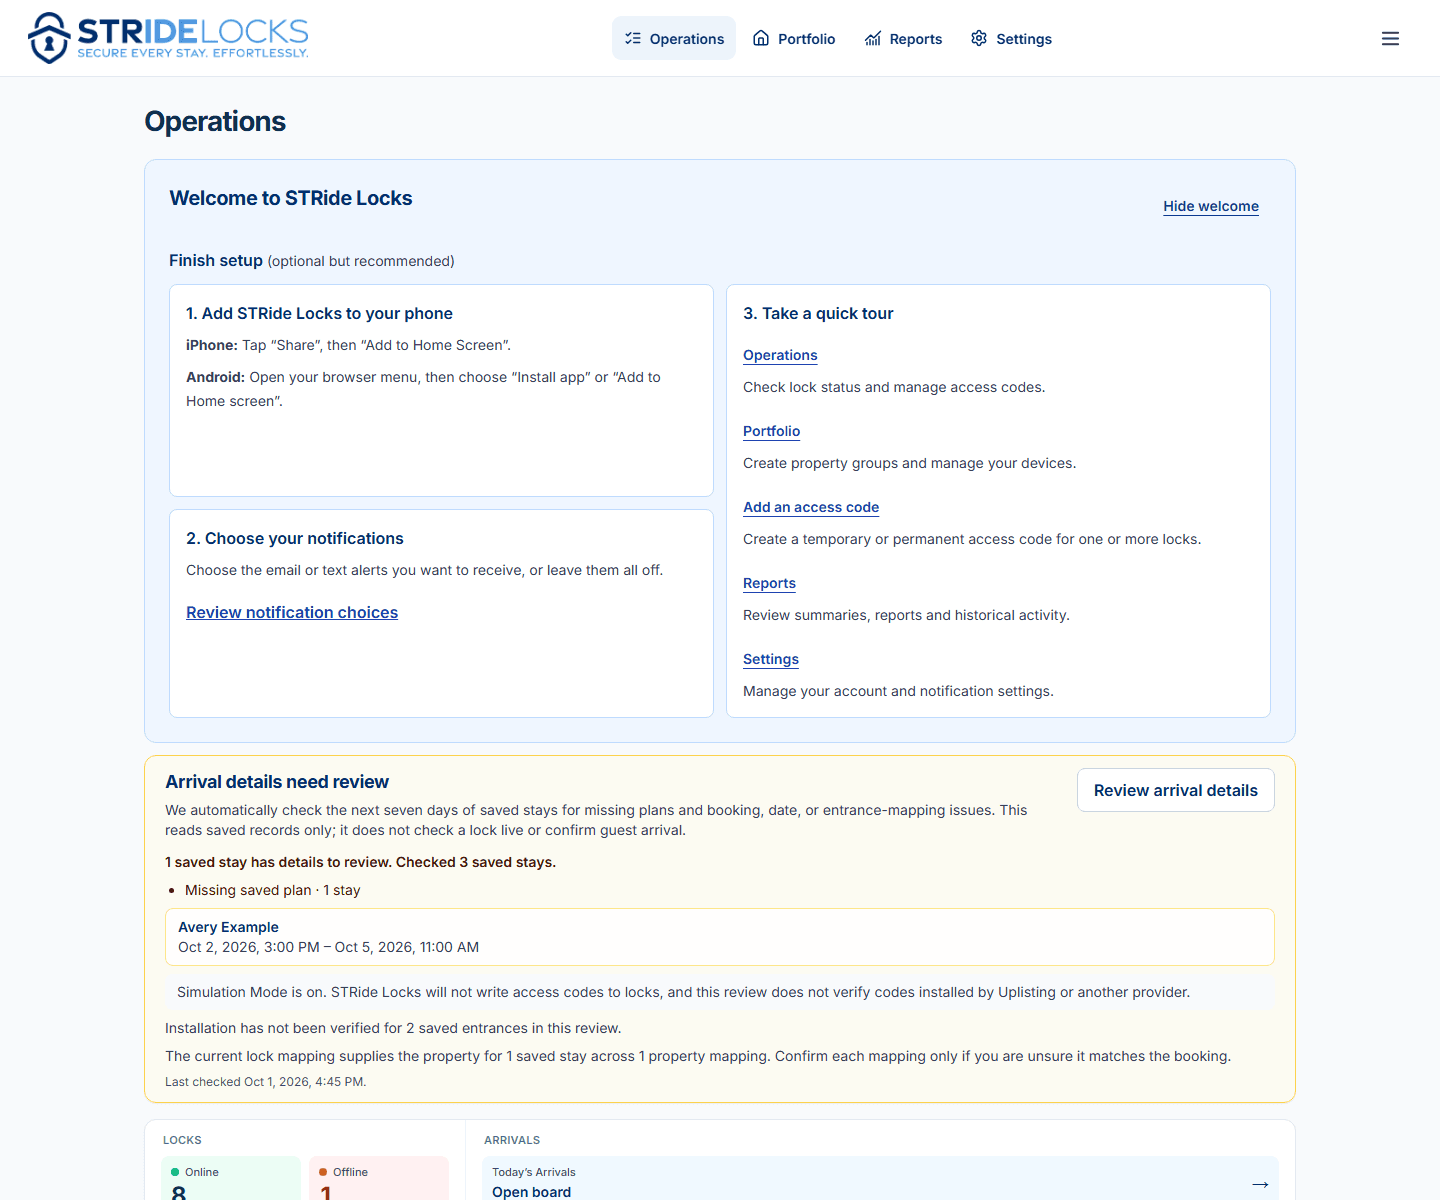The height and width of the screenshot is (1200, 1440).
Task: Switch to the Portfolio tab in the top navigation
Action: click(x=794, y=38)
